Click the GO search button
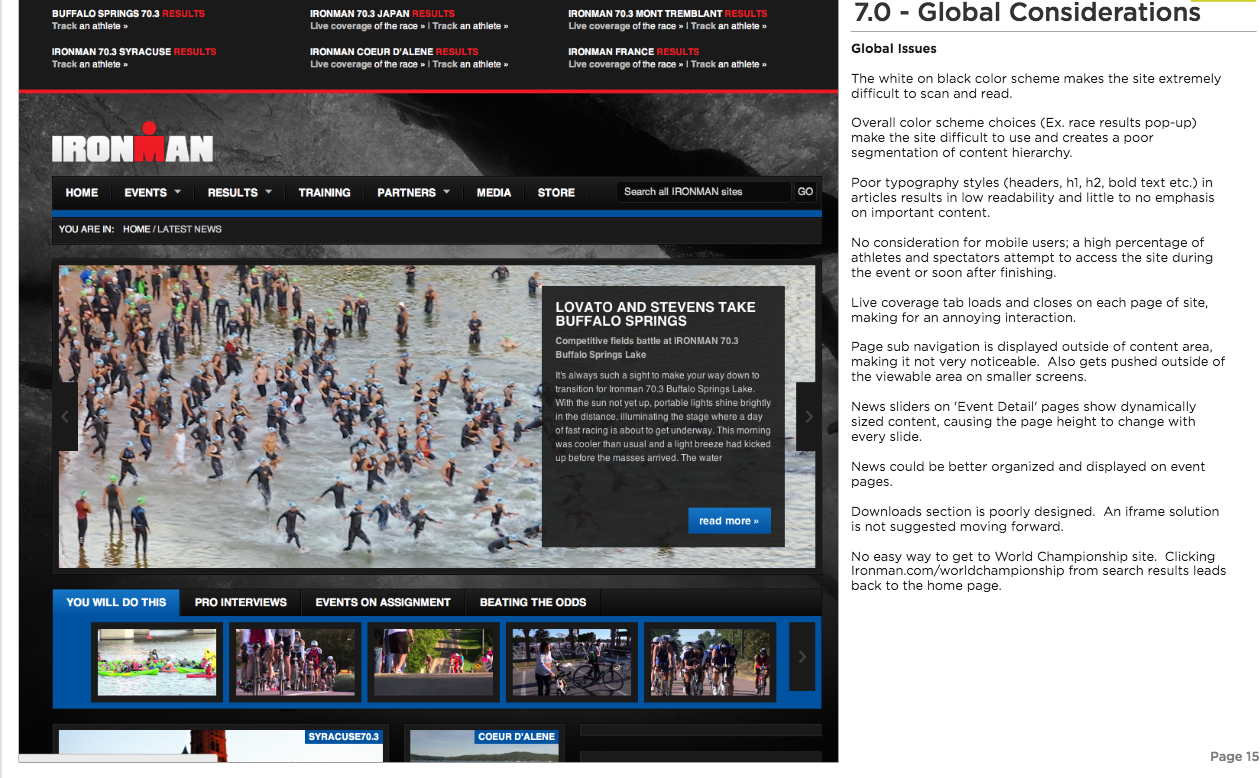This screenshot has width=1260, height=778. coord(805,192)
